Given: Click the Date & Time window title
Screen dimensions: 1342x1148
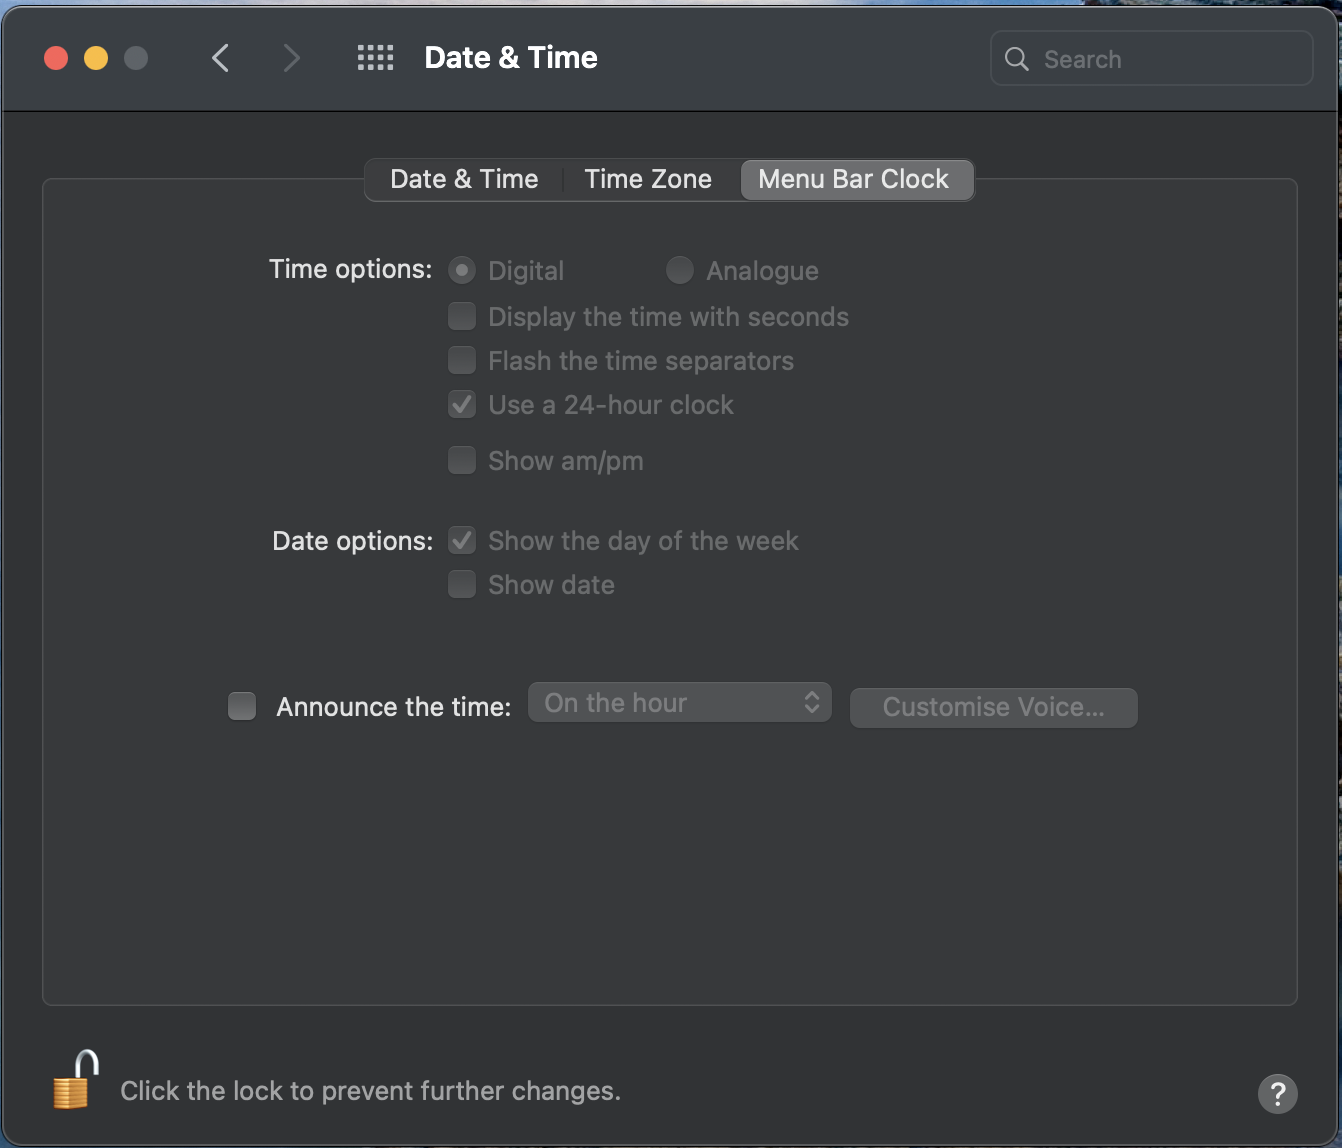Looking at the screenshot, I should pos(511,58).
